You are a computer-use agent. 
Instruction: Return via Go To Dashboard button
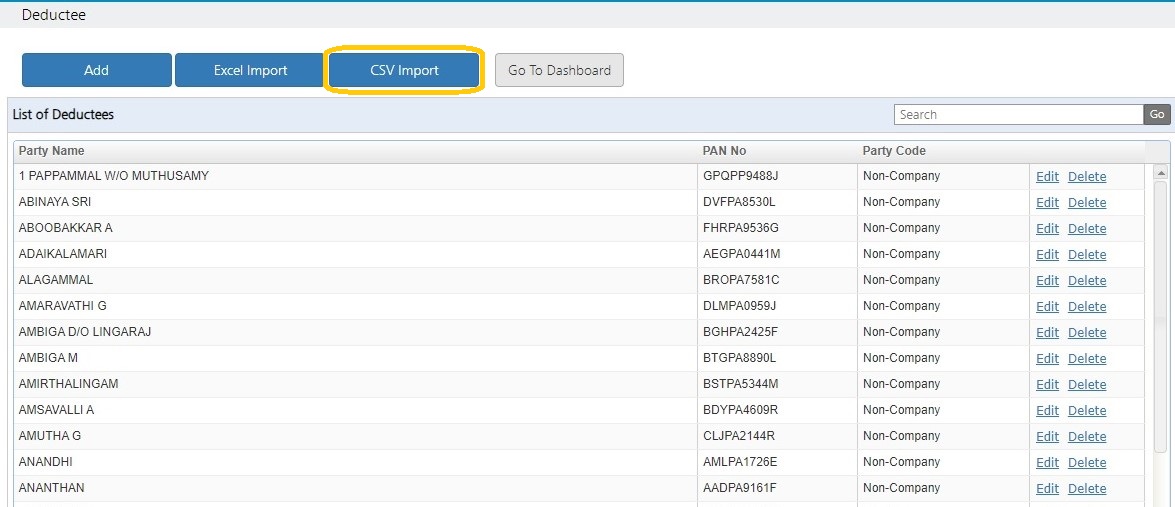coord(559,70)
